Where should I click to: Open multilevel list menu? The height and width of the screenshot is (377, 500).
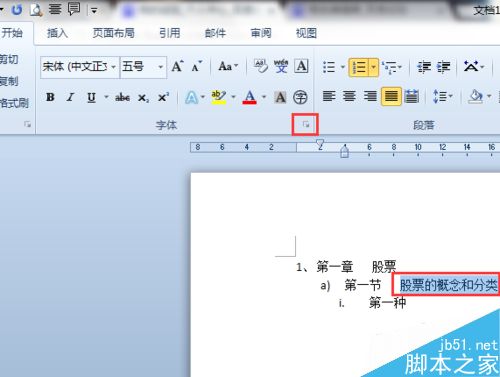pos(392,67)
